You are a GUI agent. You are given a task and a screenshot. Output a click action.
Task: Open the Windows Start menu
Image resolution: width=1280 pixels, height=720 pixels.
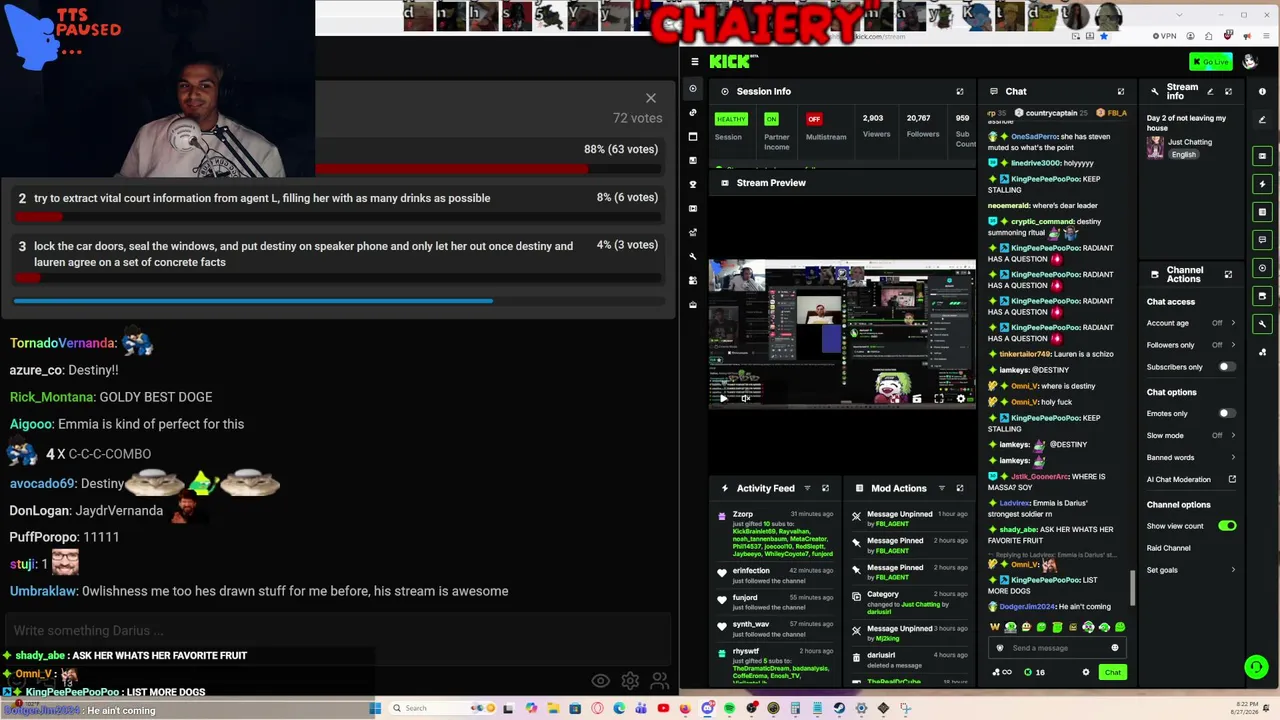coord(375,708)
